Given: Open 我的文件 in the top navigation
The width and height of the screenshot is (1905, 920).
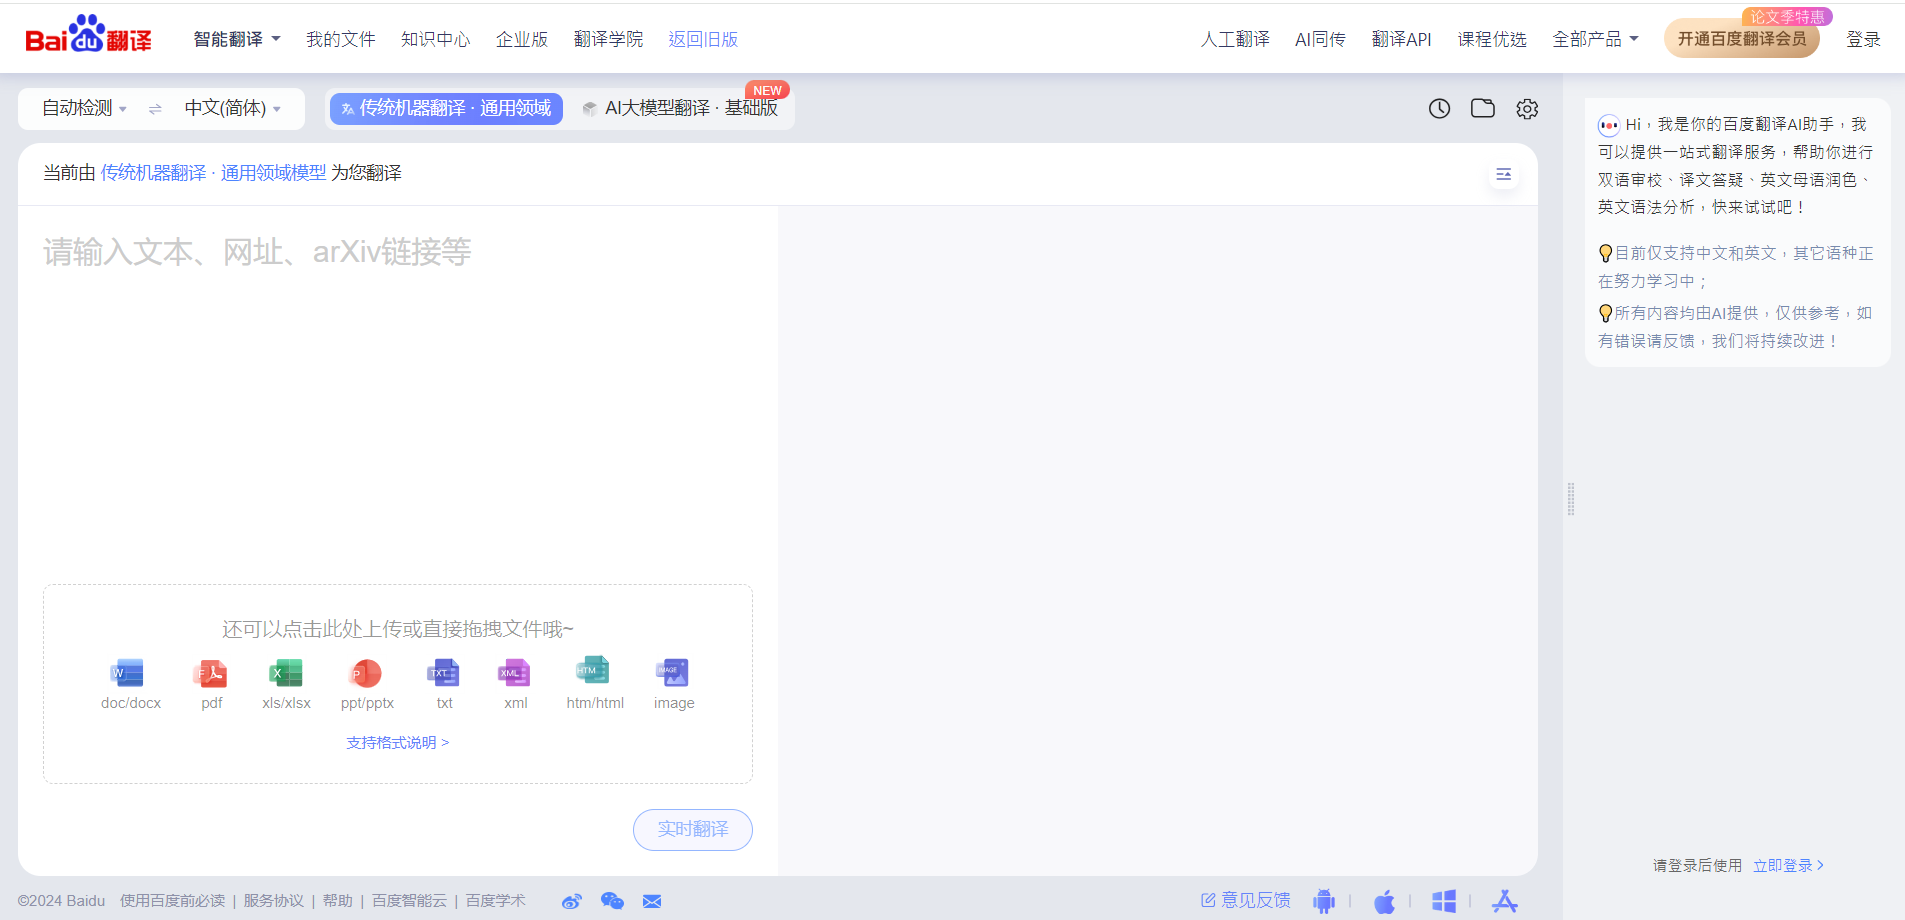Looking at the screenshot, I should click(x=341, y=39).
